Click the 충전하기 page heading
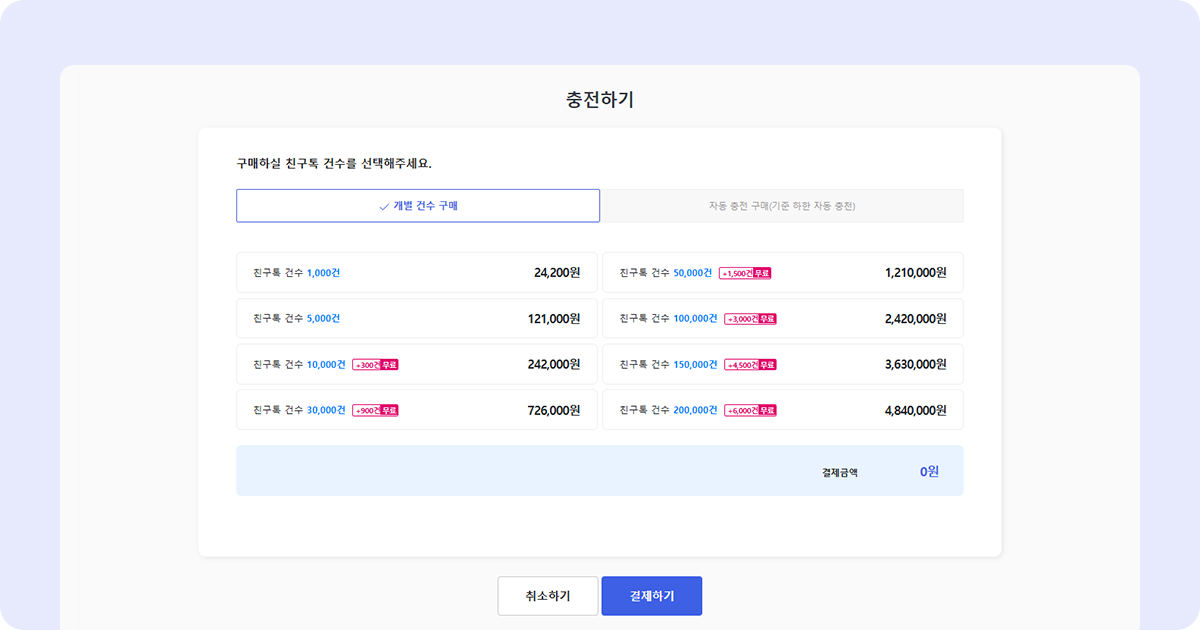The width and height of the screenshot is (1200, 630). point(600,99)
